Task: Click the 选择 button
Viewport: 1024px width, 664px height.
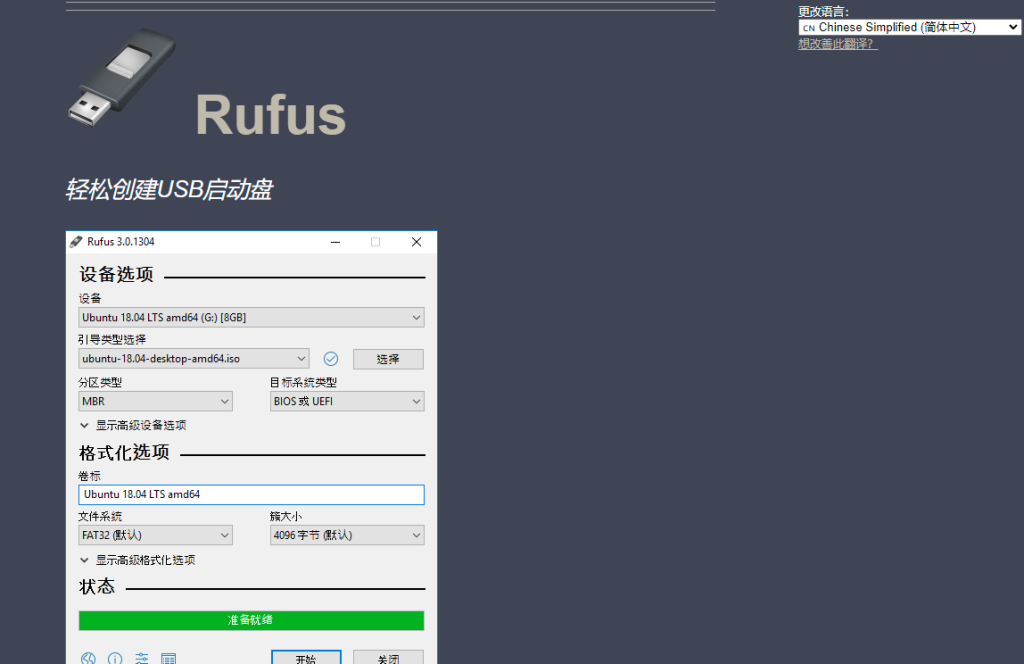Action: pos(388,359)
